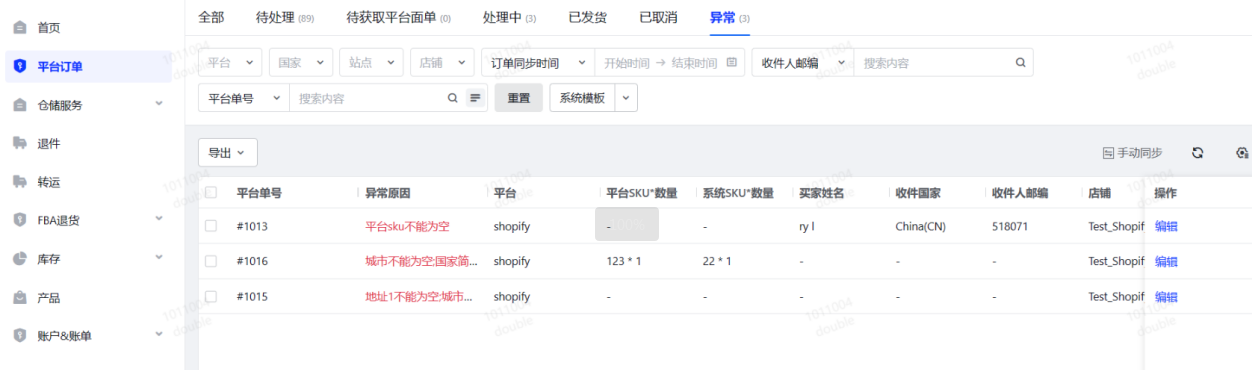Click the buyer name ry l cell
Viewport: 1252px width, 370px height.
pos(807,226)
